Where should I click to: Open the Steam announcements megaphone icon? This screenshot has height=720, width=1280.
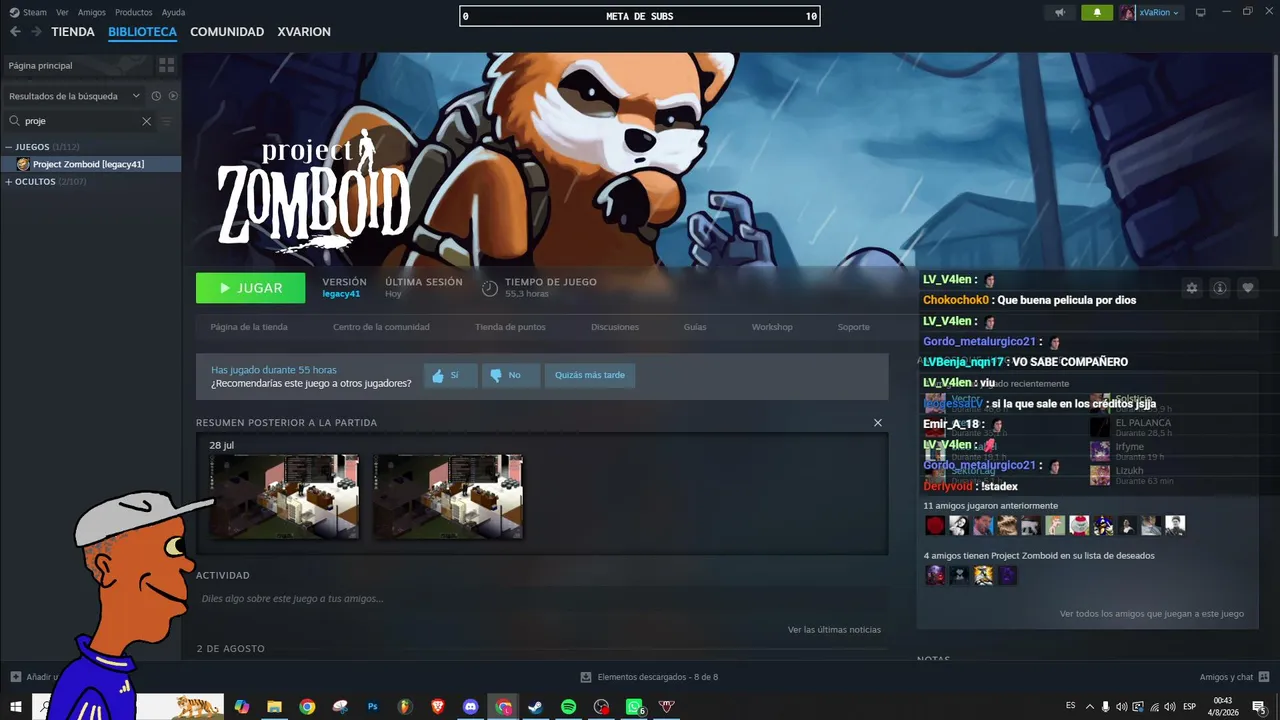(x=1060, y=13)
